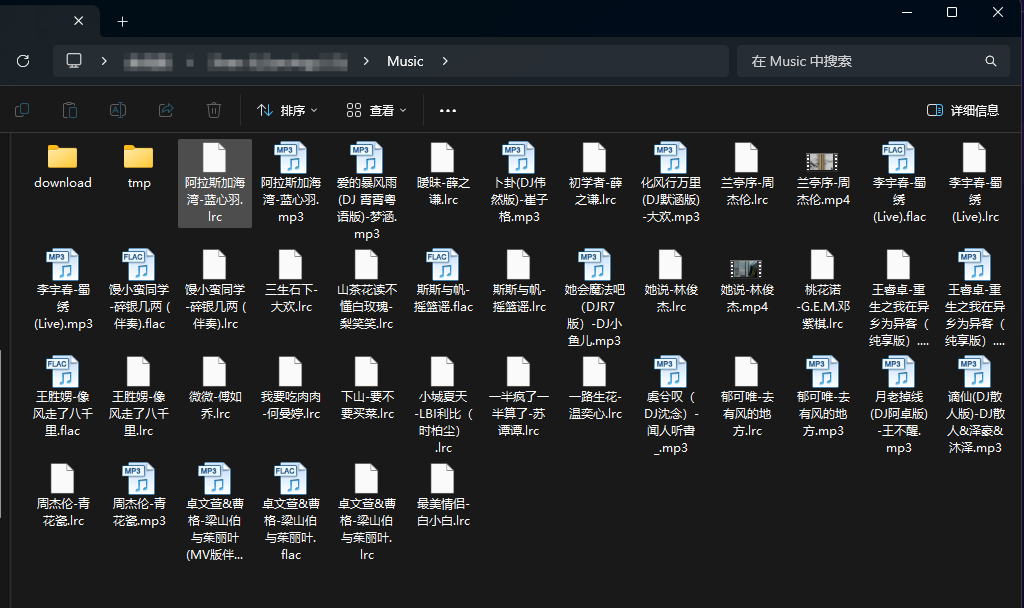Open the 查看 view dropdown

374,110
